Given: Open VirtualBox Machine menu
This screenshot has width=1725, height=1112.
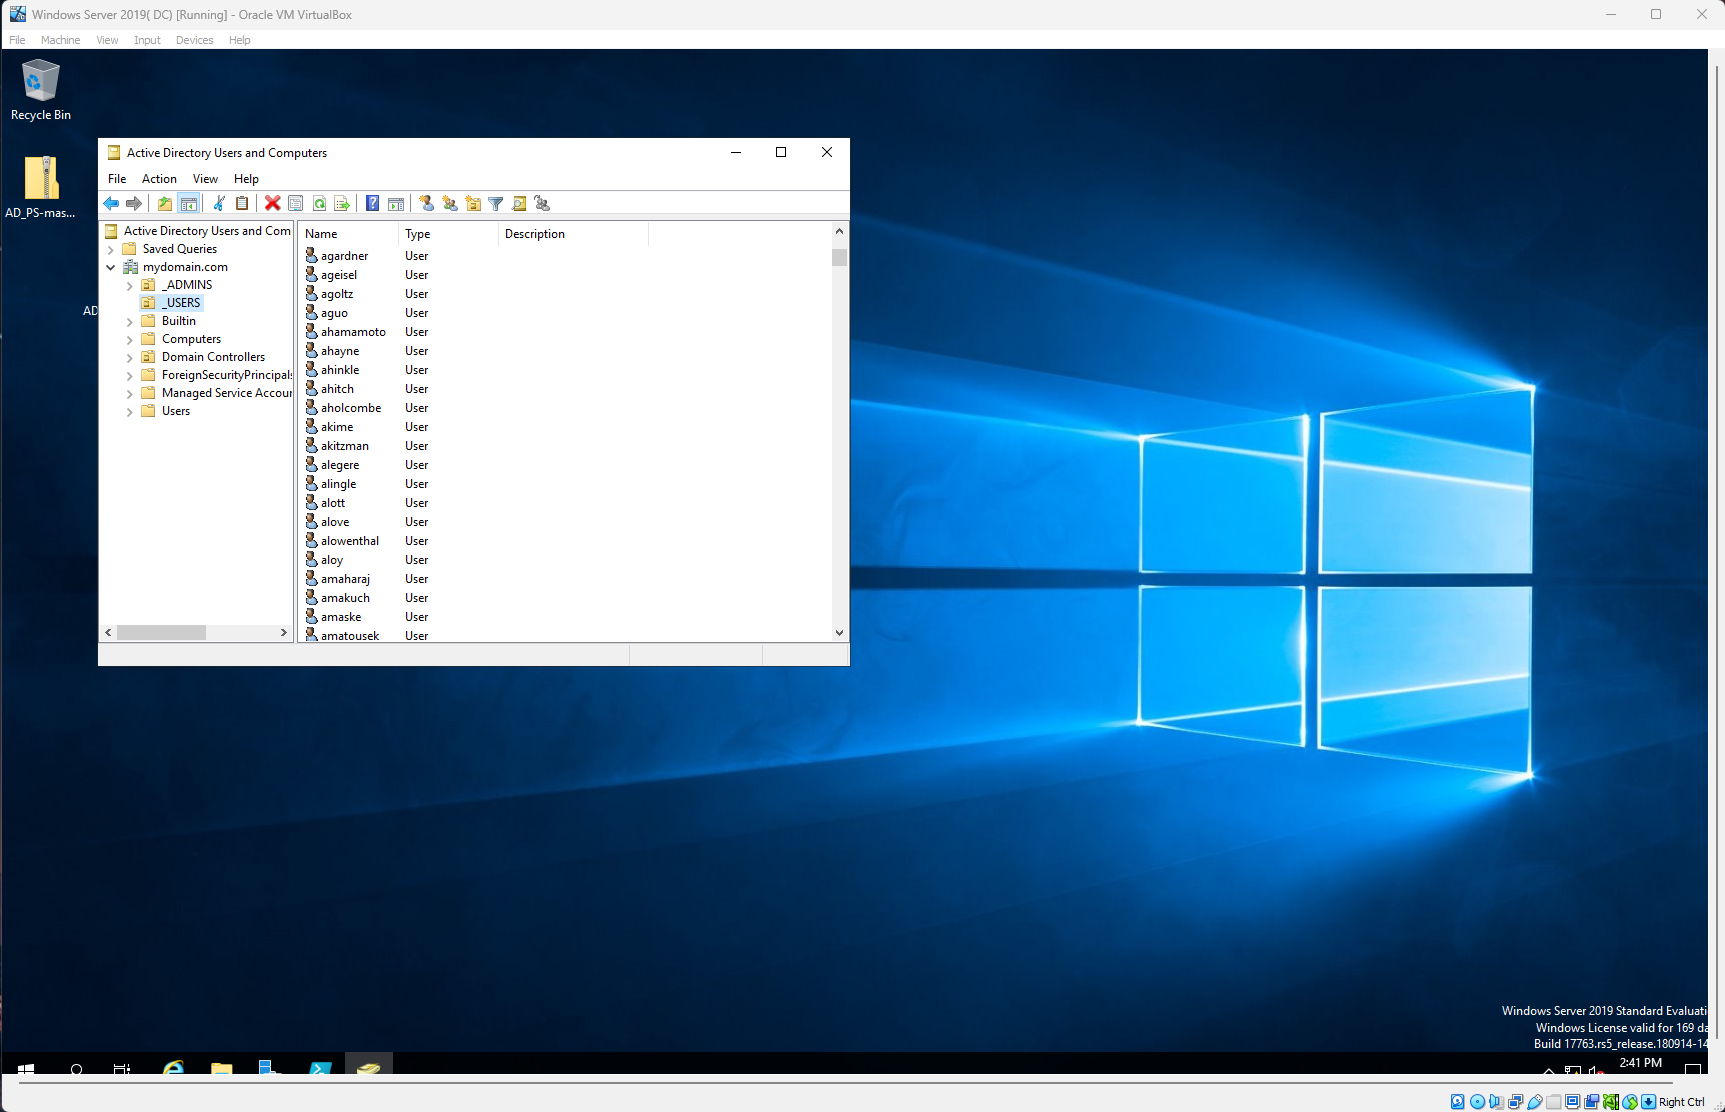Looking at the screenshot, I should 61,40.
